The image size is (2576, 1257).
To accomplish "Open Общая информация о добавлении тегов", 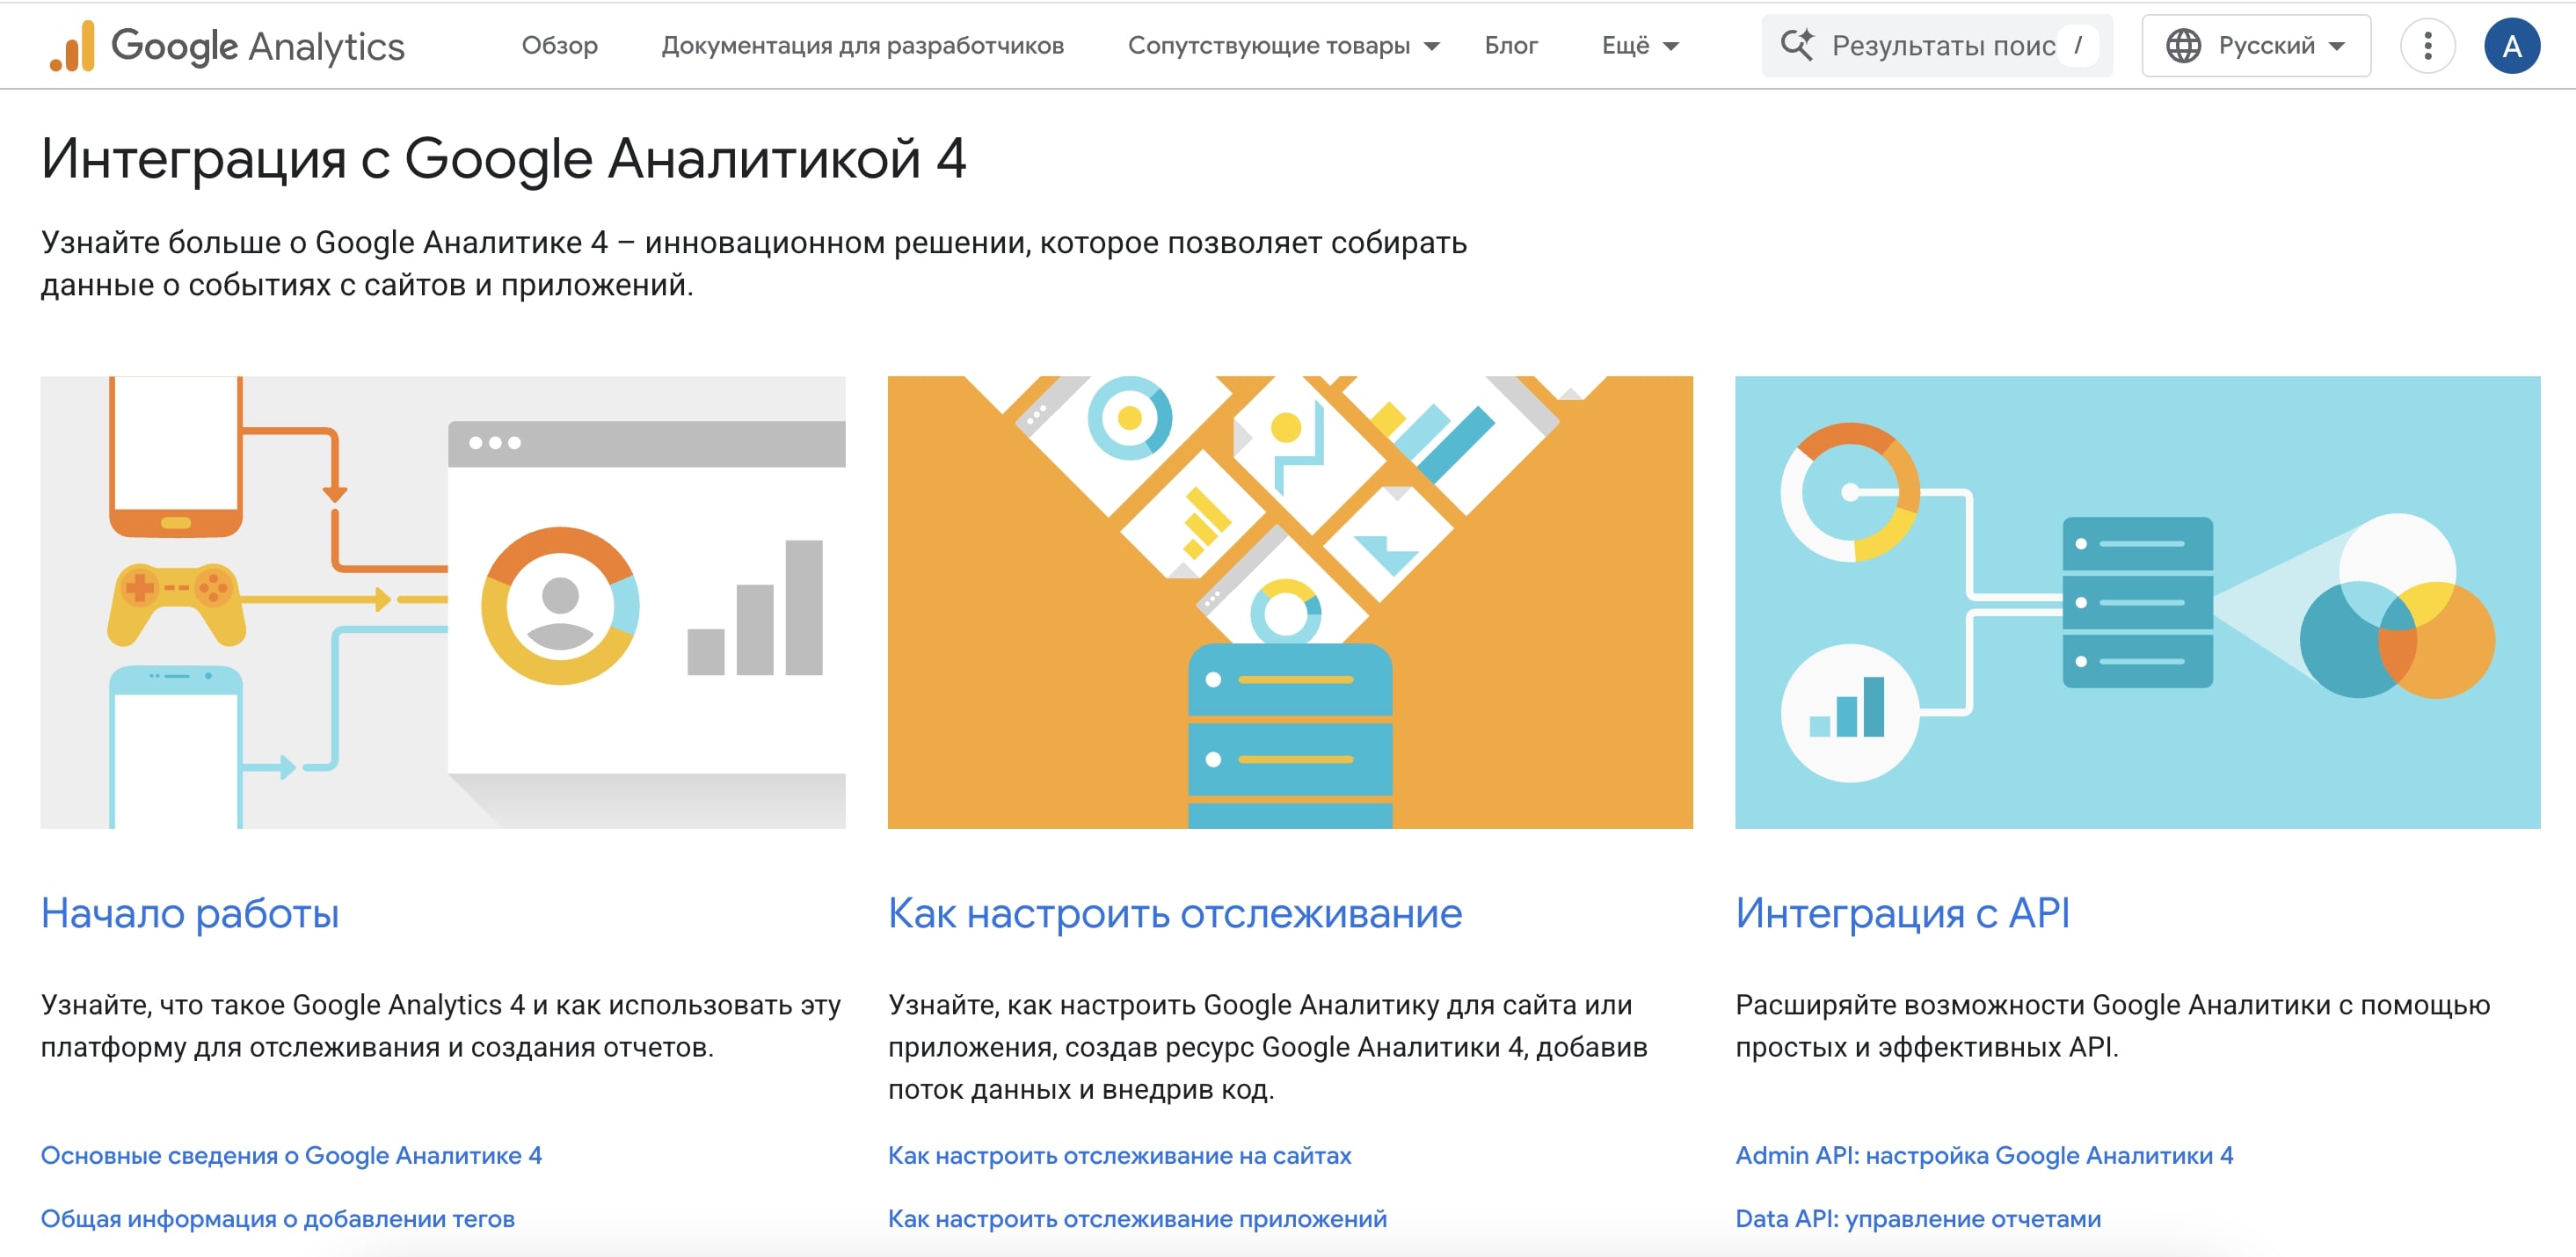I will [x=278, y=1218].
